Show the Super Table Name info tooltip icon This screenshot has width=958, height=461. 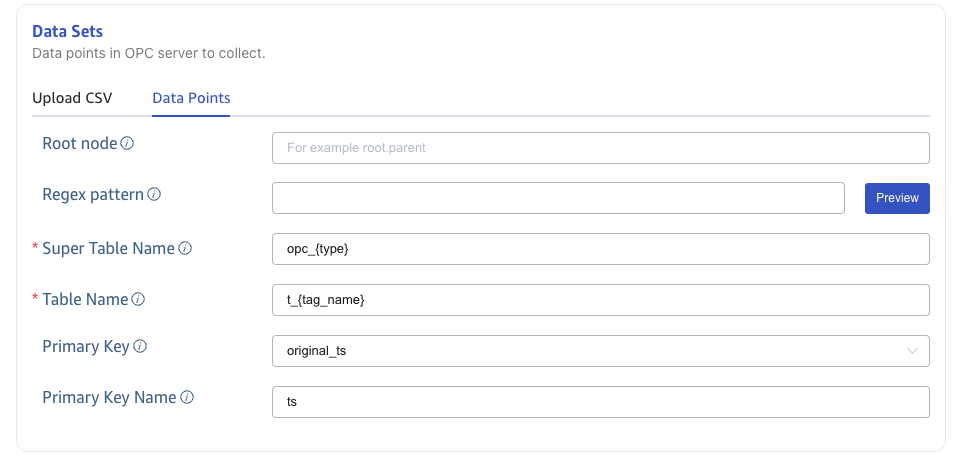185,248
